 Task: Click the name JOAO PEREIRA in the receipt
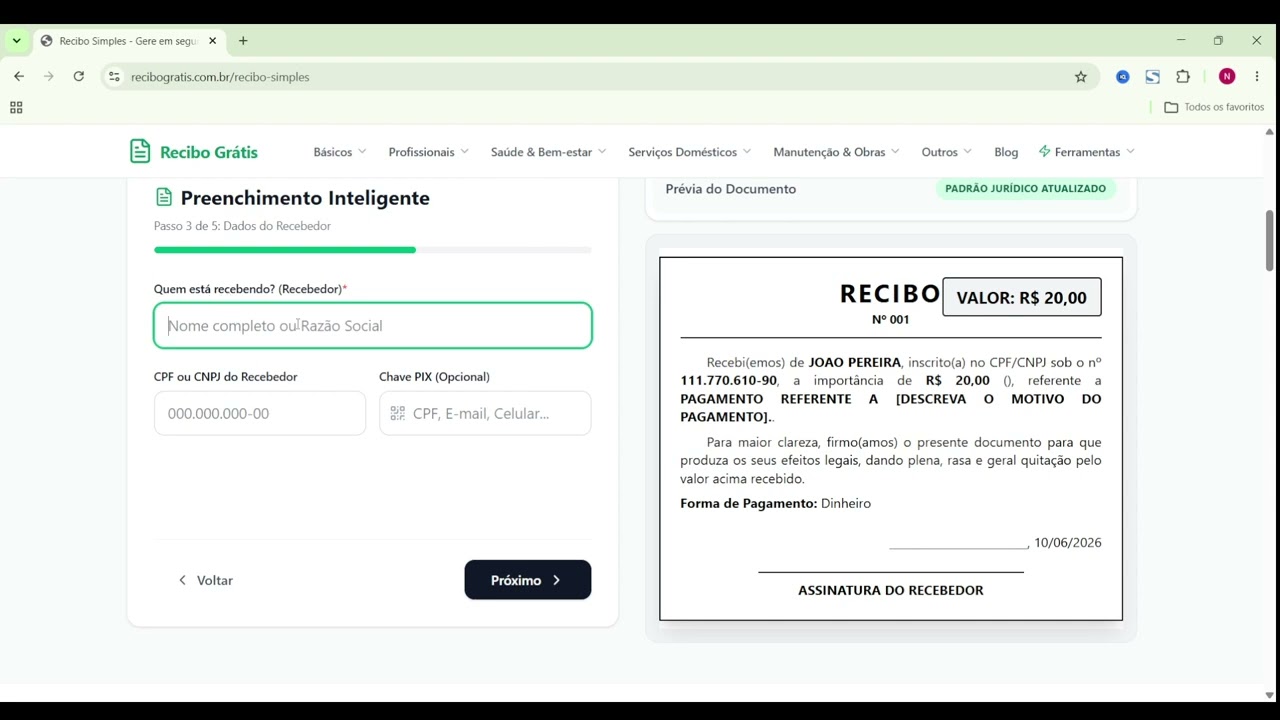pyautogui.click(x=855, y=363)
